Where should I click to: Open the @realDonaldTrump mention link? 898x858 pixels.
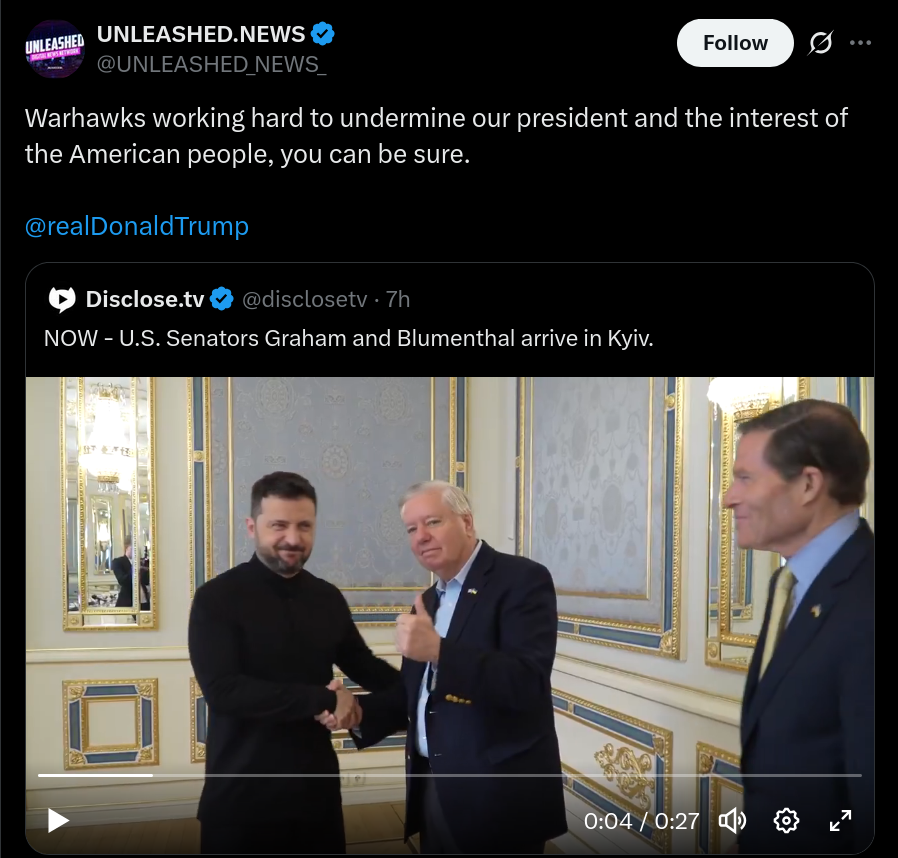[137, 226]
